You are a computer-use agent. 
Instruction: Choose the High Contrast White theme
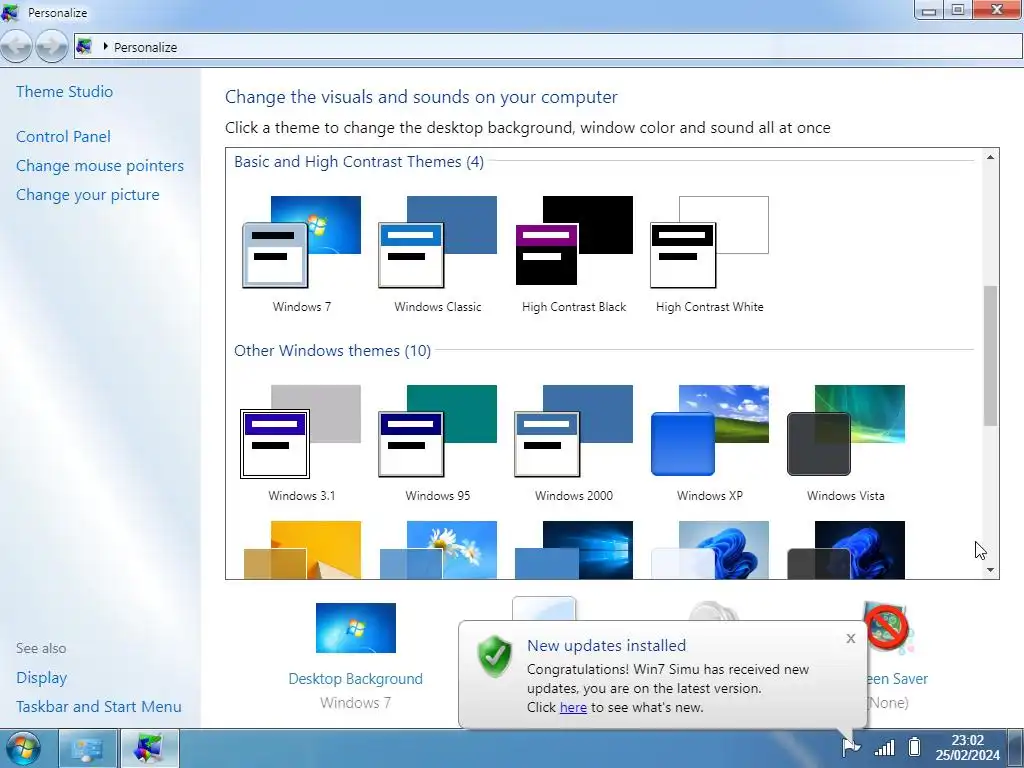710,255
